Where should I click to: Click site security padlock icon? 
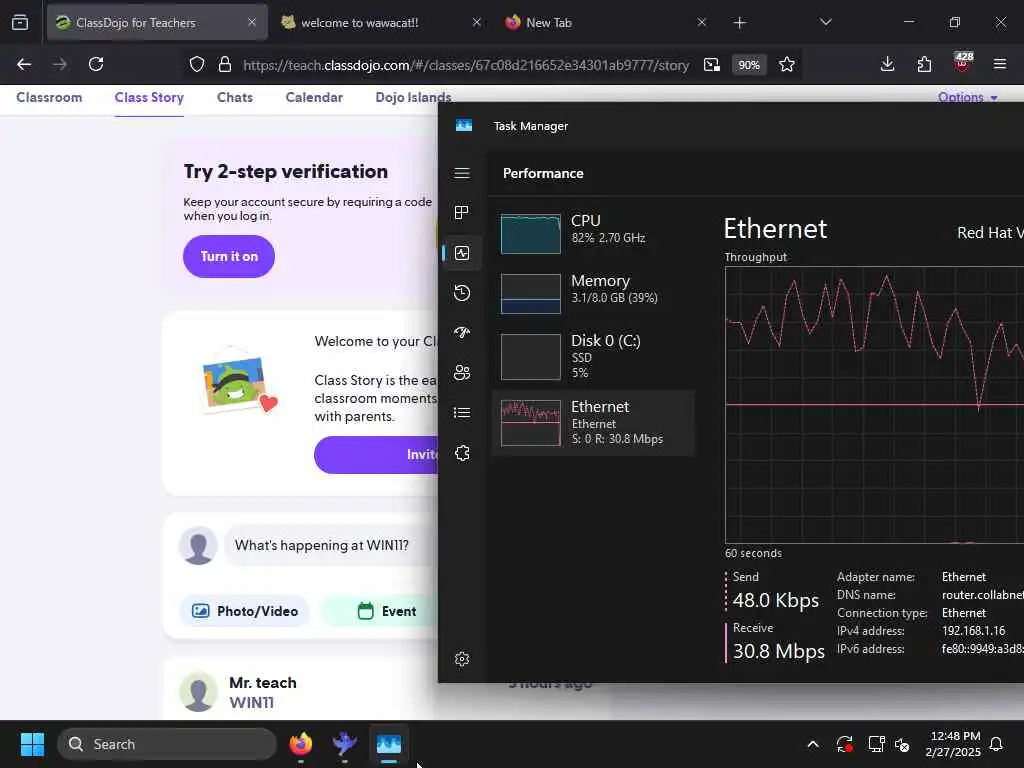pyautogui.click(x=225, y=64)
